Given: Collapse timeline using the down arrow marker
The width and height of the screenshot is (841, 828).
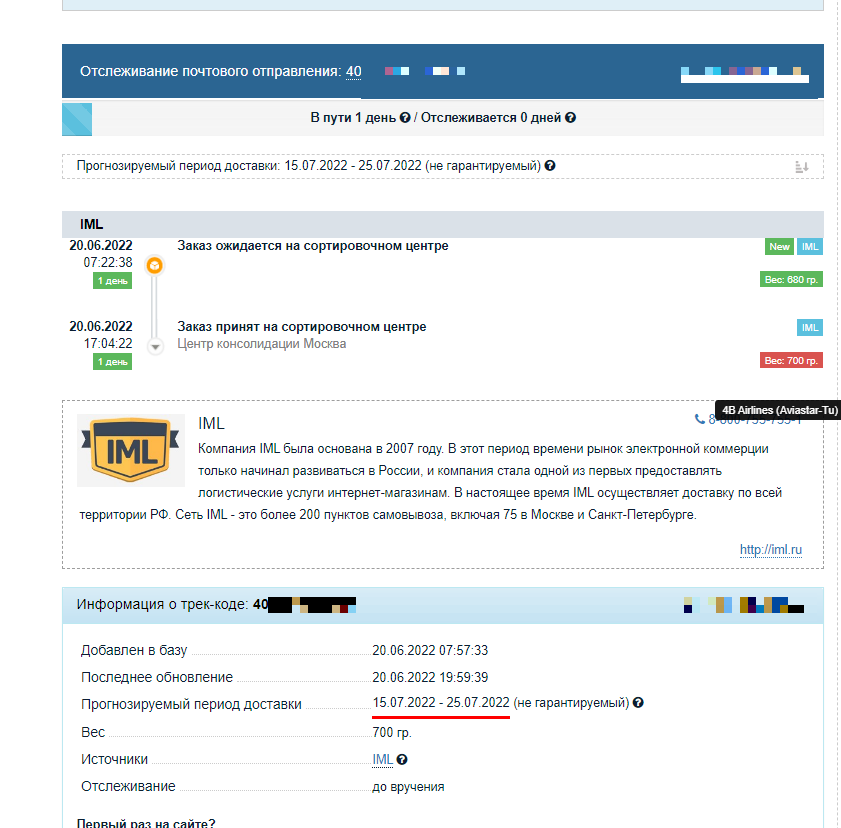Looking at the screenshot, I should (155, 347).
